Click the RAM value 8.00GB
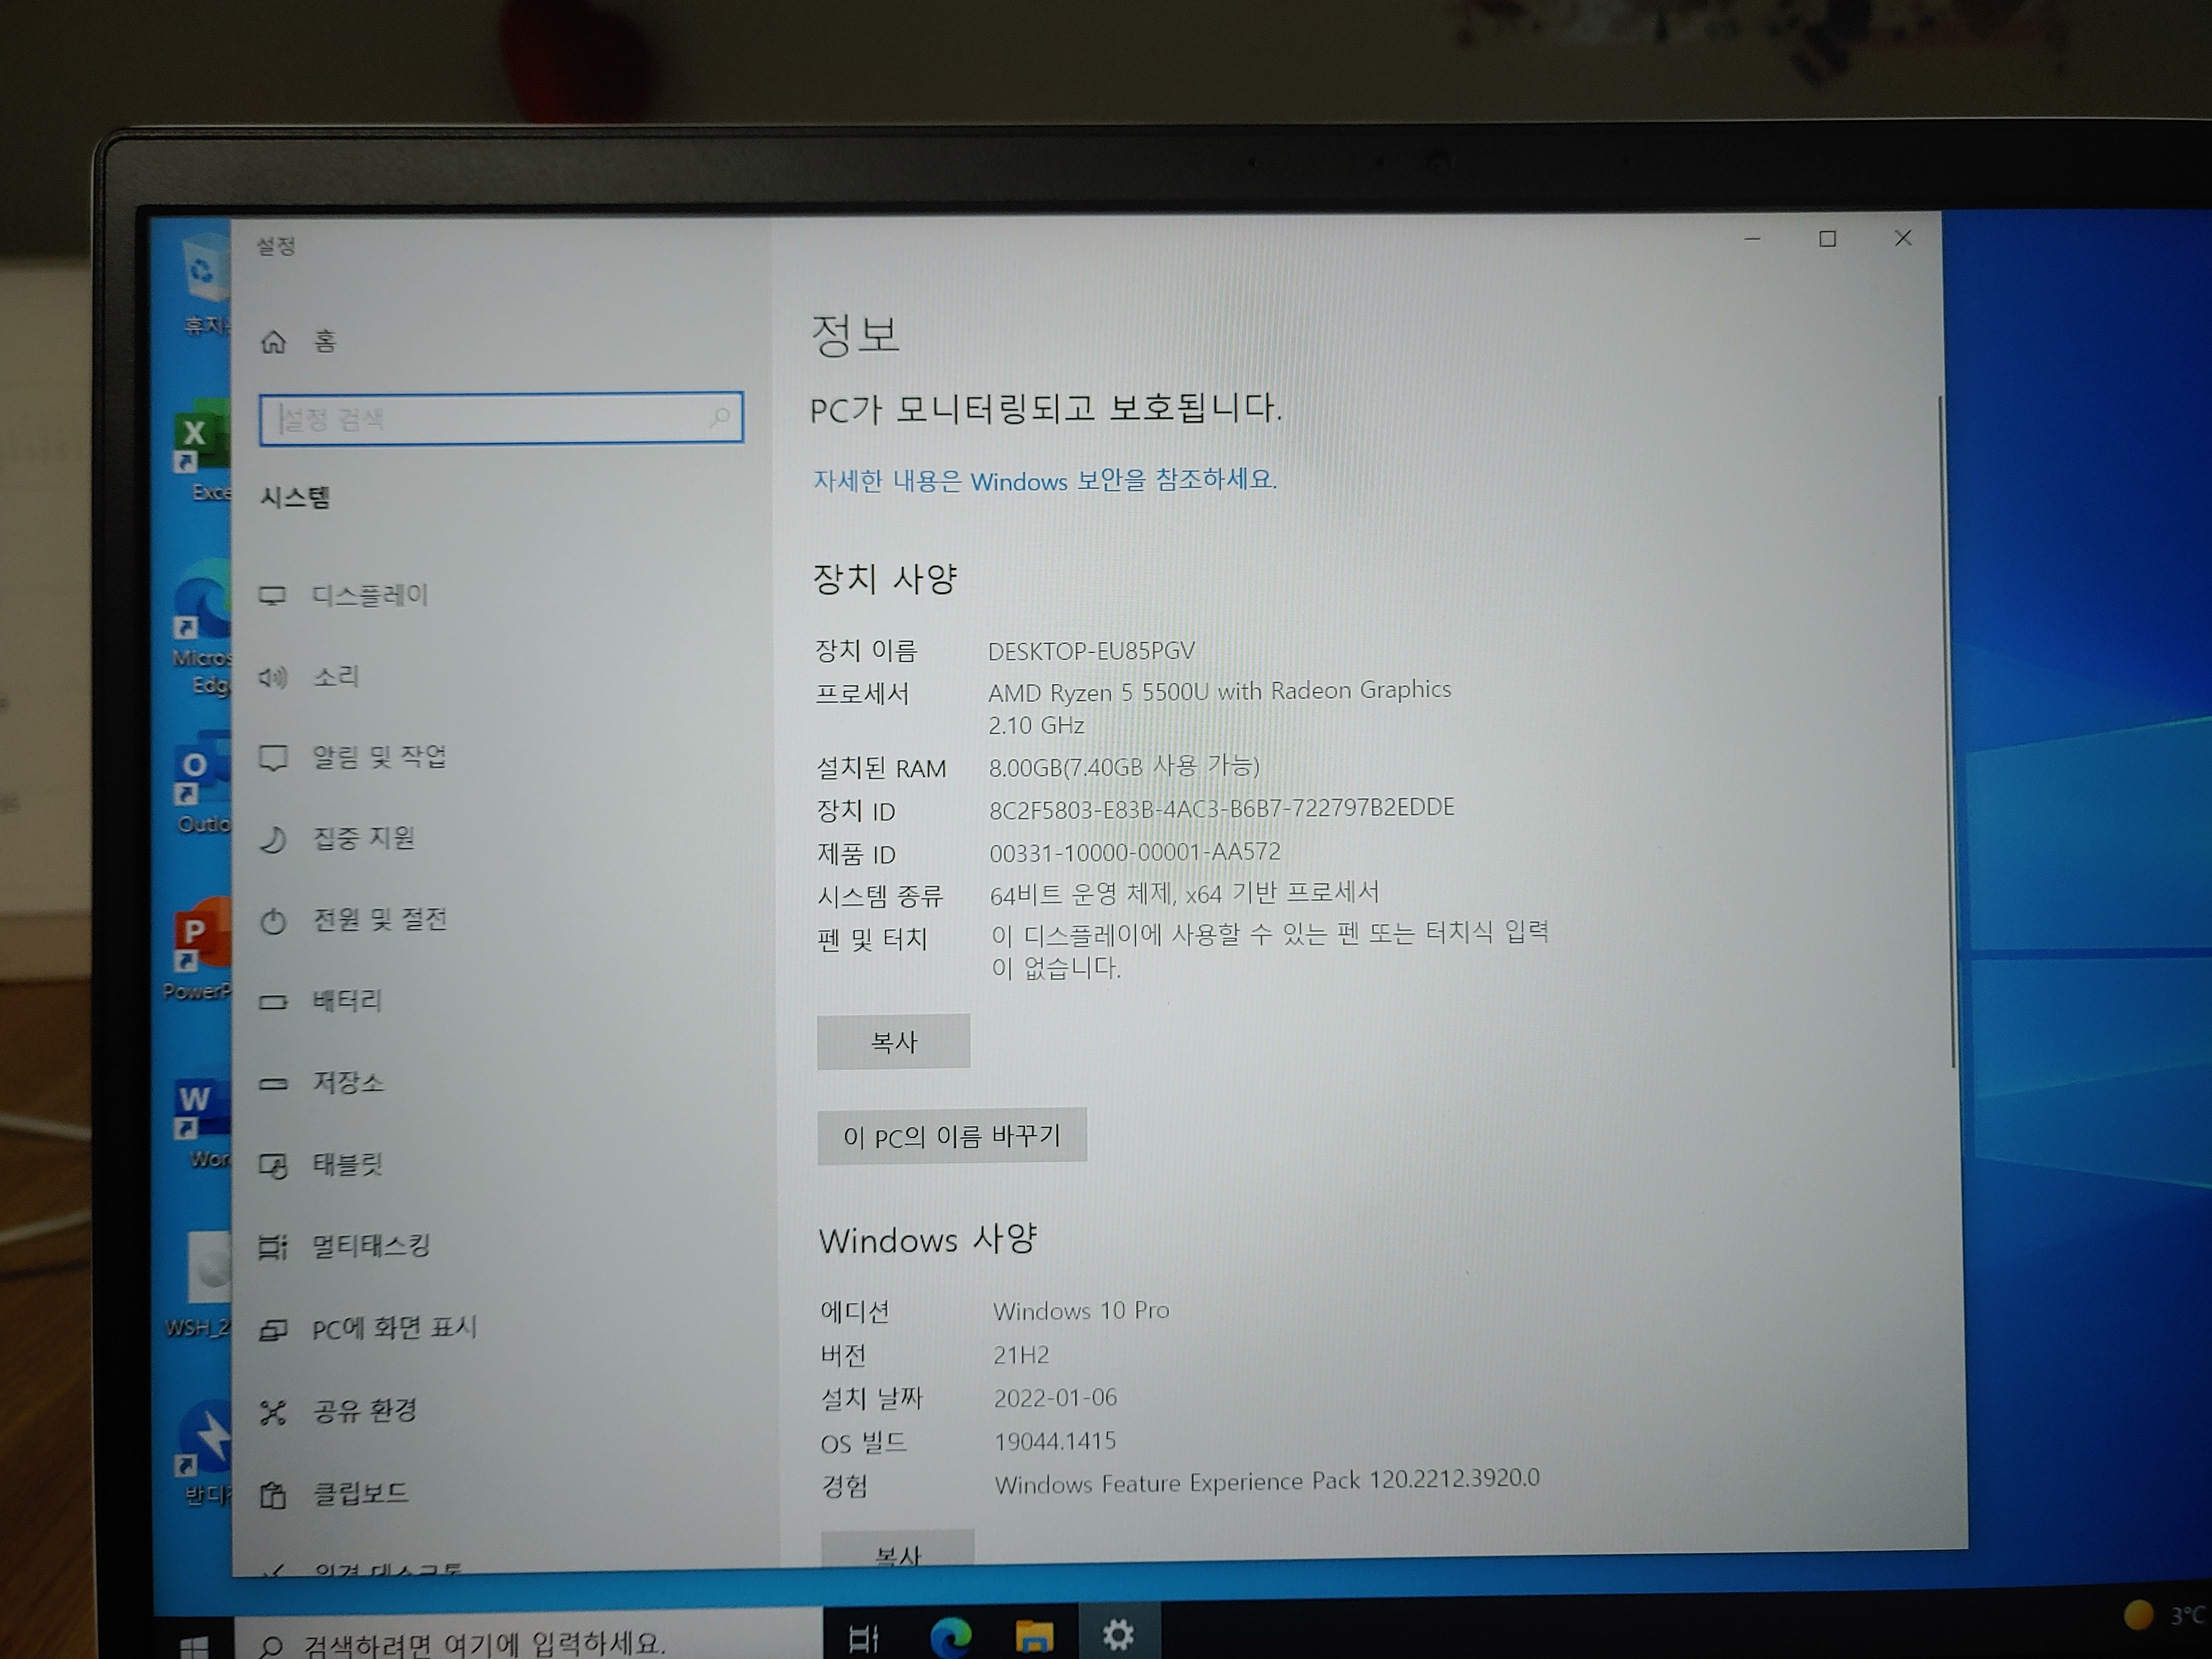2212x1659 pixels. click(1124, 767)
